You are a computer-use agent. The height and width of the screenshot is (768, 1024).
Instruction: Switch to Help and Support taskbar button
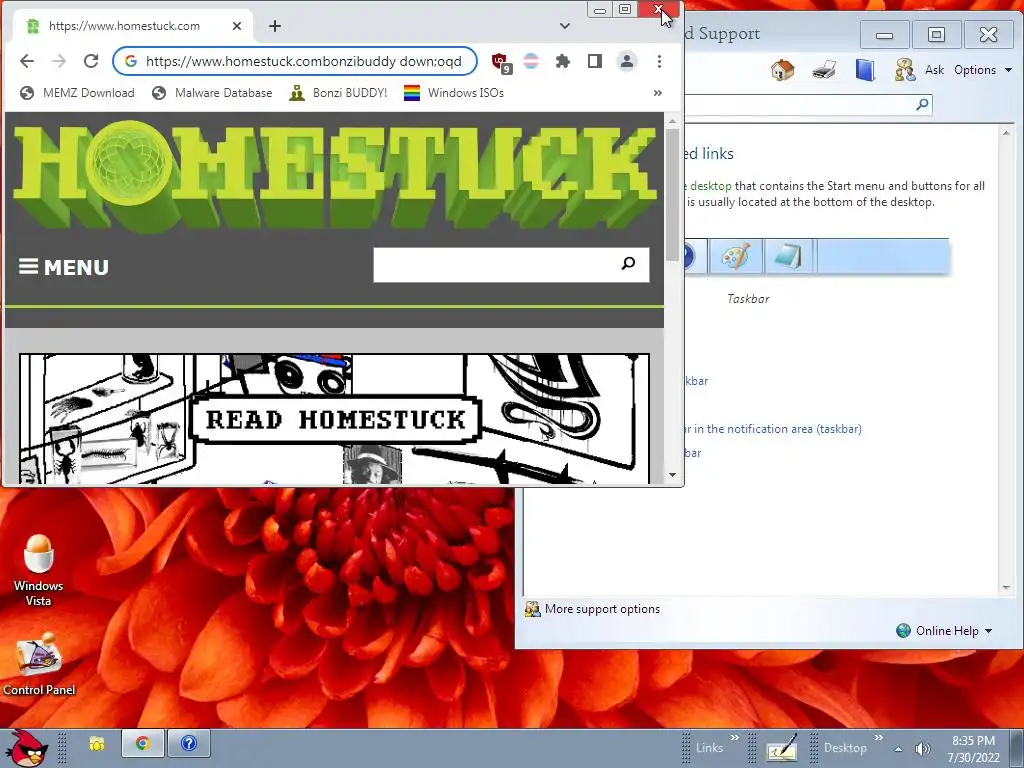[189, 744]
